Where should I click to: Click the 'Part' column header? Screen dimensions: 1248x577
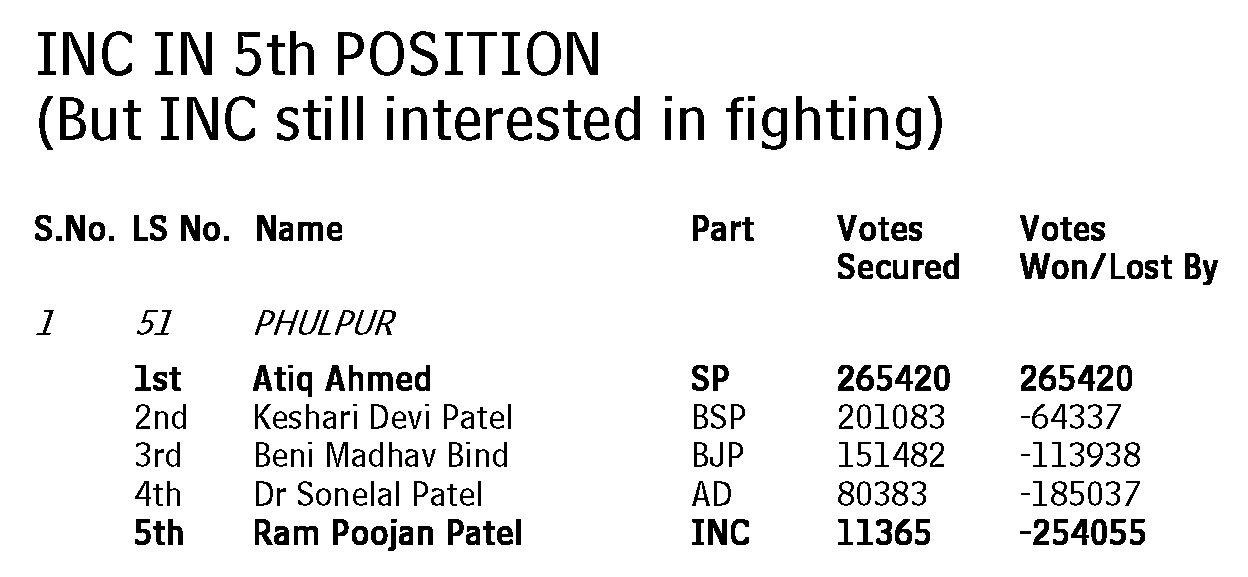coord(722,230)
